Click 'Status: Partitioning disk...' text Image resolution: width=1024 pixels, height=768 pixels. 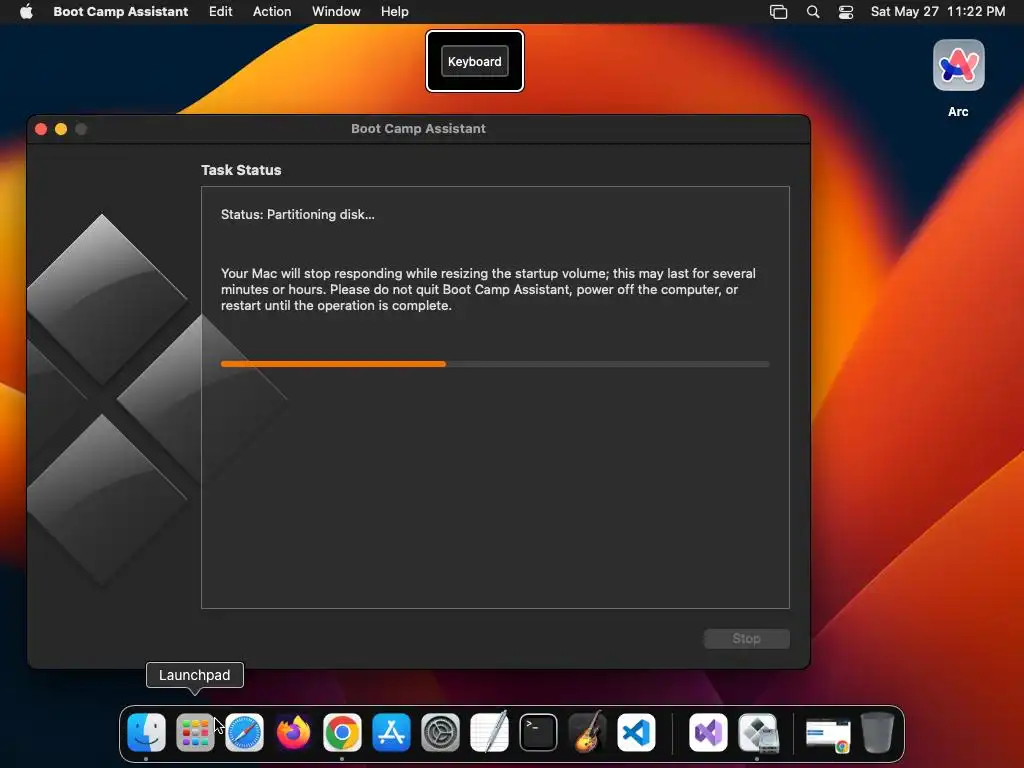(298, 214)
